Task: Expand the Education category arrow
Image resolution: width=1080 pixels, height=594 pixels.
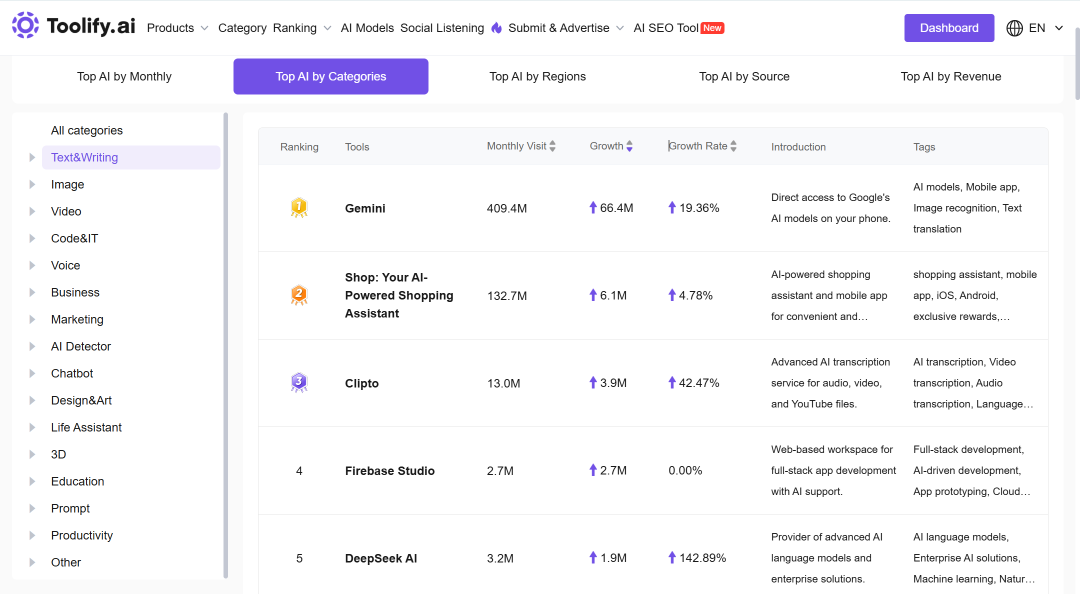Action: pos(32,481)
